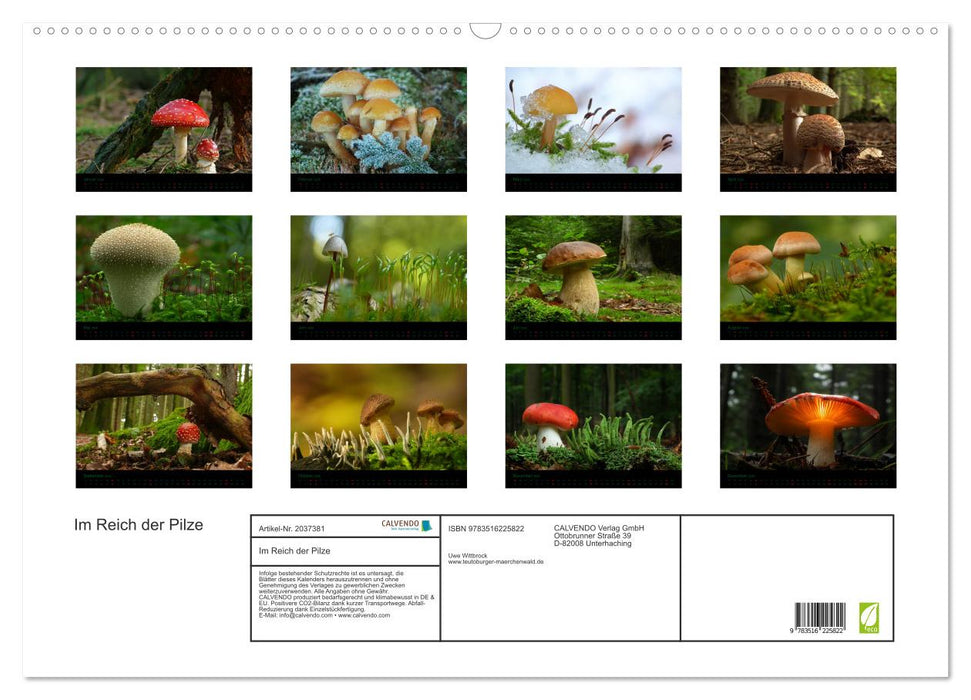The image size is (971, 700).
Task: Click the ISBN 9783516225822 text
Action: coord(486,528)
